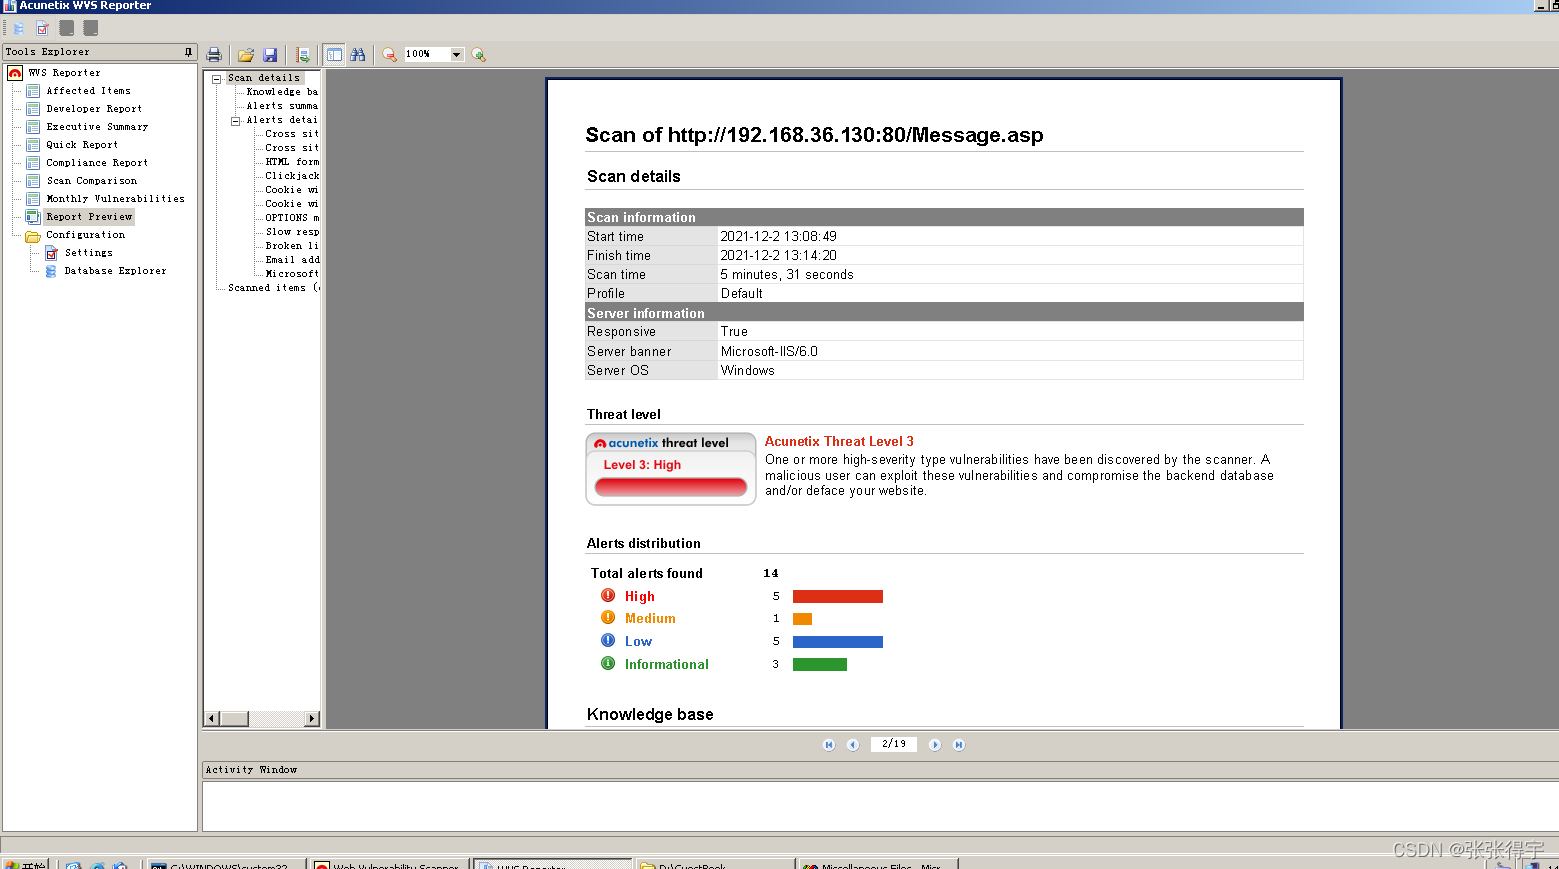Click Acunetix Threat Level 3 heading
Screen dimensions: 1559x869
pyautogui.click(x=839, y=441)
